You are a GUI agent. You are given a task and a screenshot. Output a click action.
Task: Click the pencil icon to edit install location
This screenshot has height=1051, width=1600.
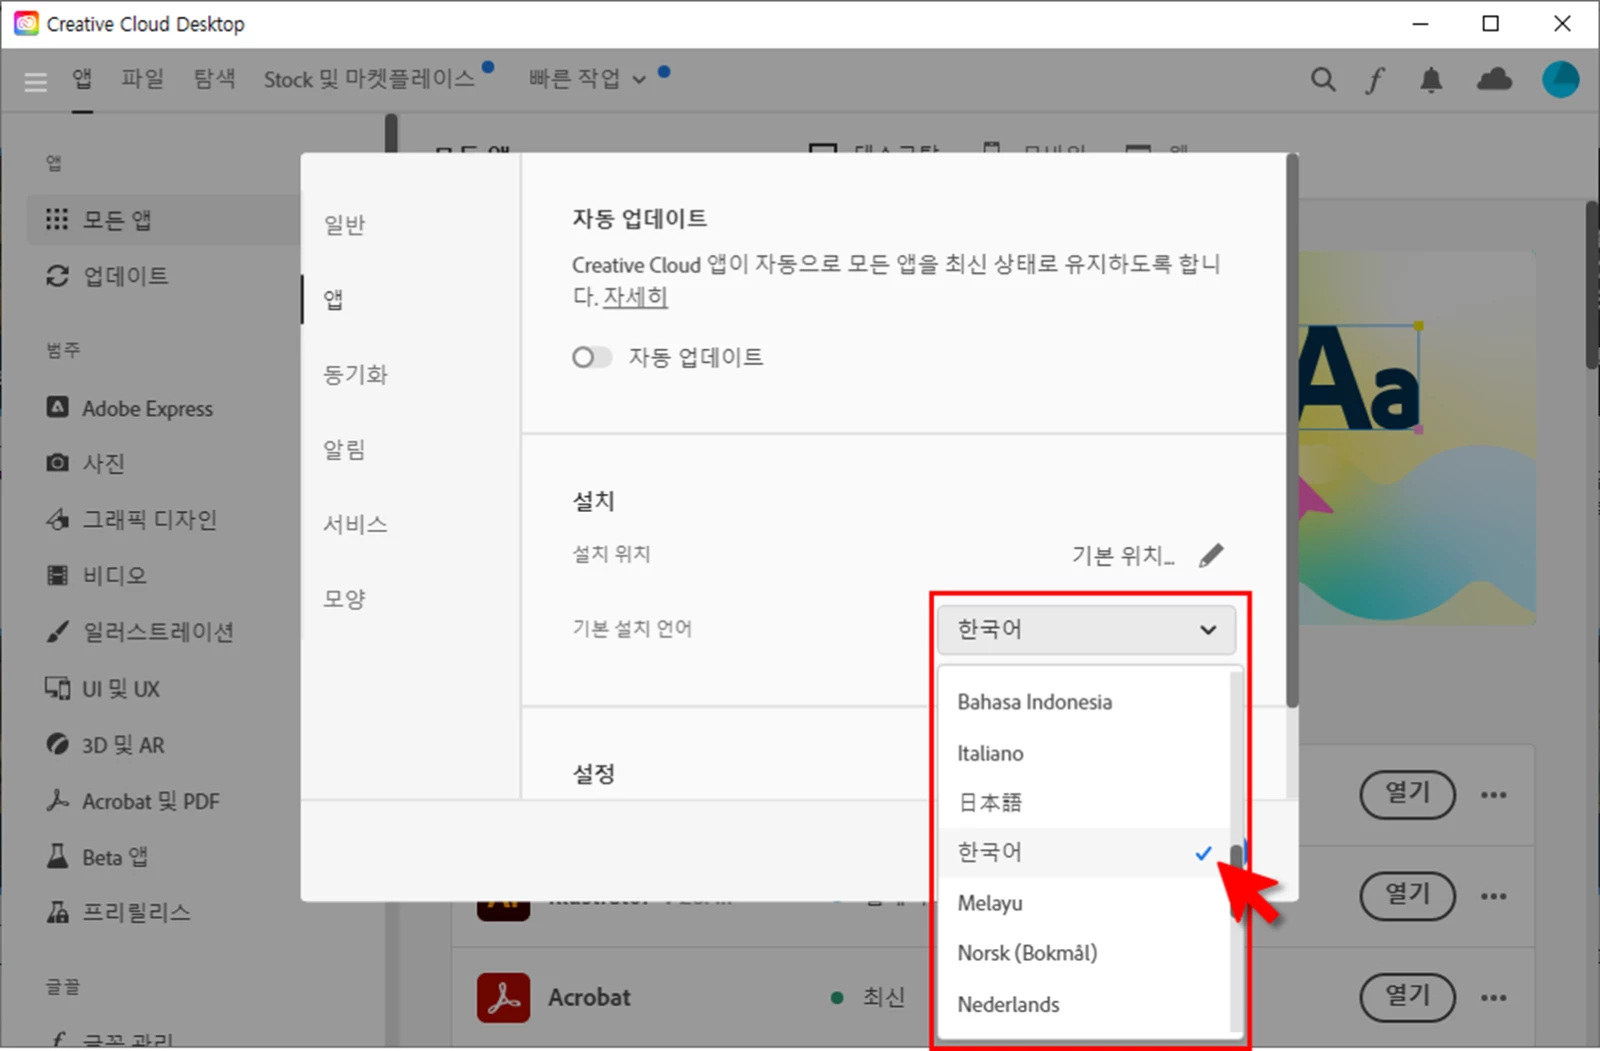1211,555
